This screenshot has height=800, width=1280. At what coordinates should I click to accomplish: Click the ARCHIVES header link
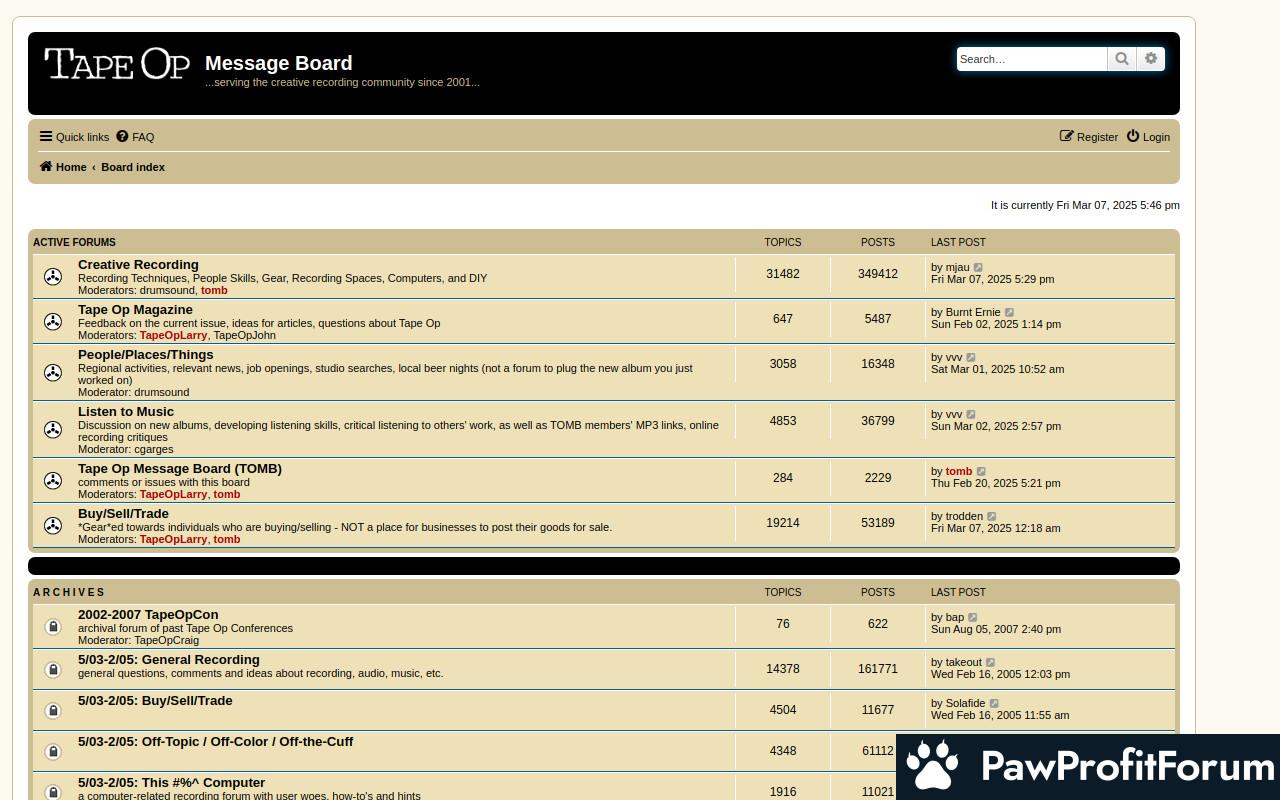[x=69, y=593]
